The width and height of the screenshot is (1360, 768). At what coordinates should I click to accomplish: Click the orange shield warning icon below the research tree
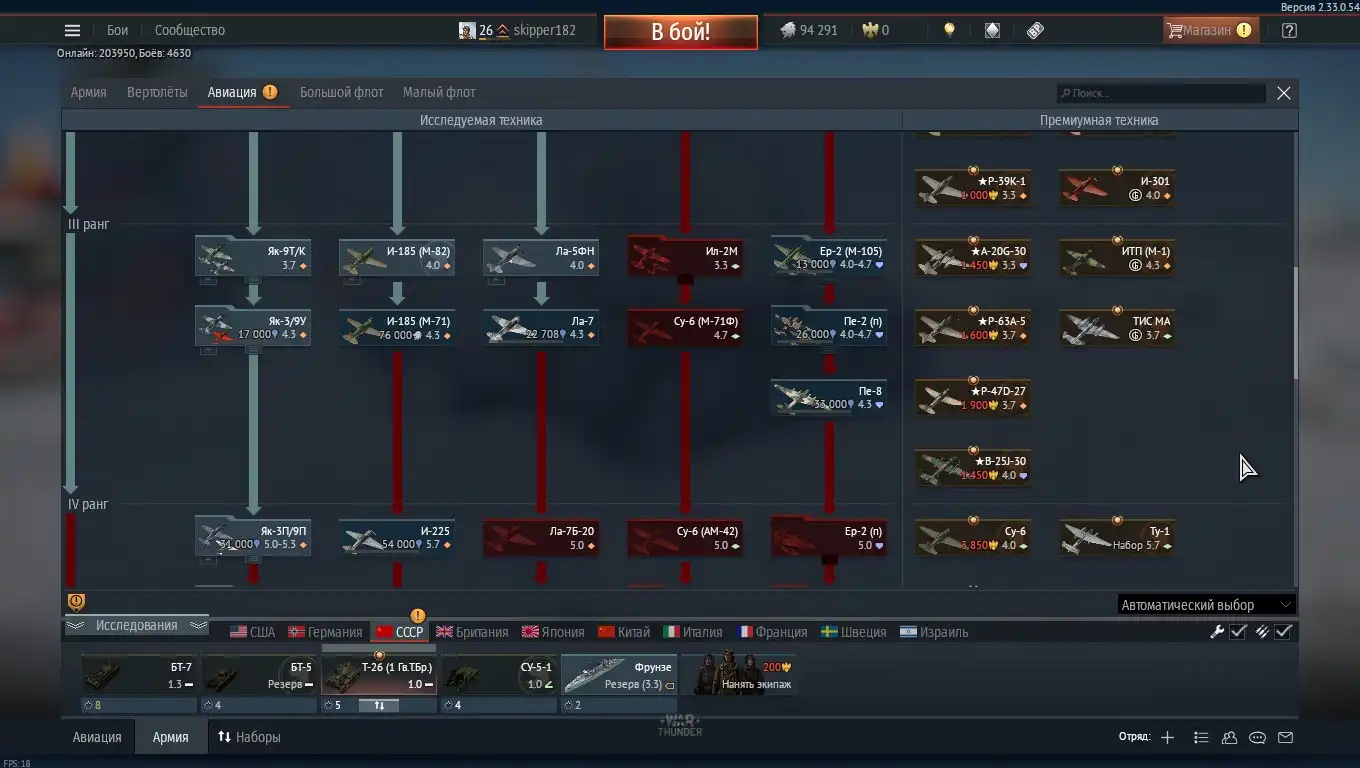(x=76, y=601)
